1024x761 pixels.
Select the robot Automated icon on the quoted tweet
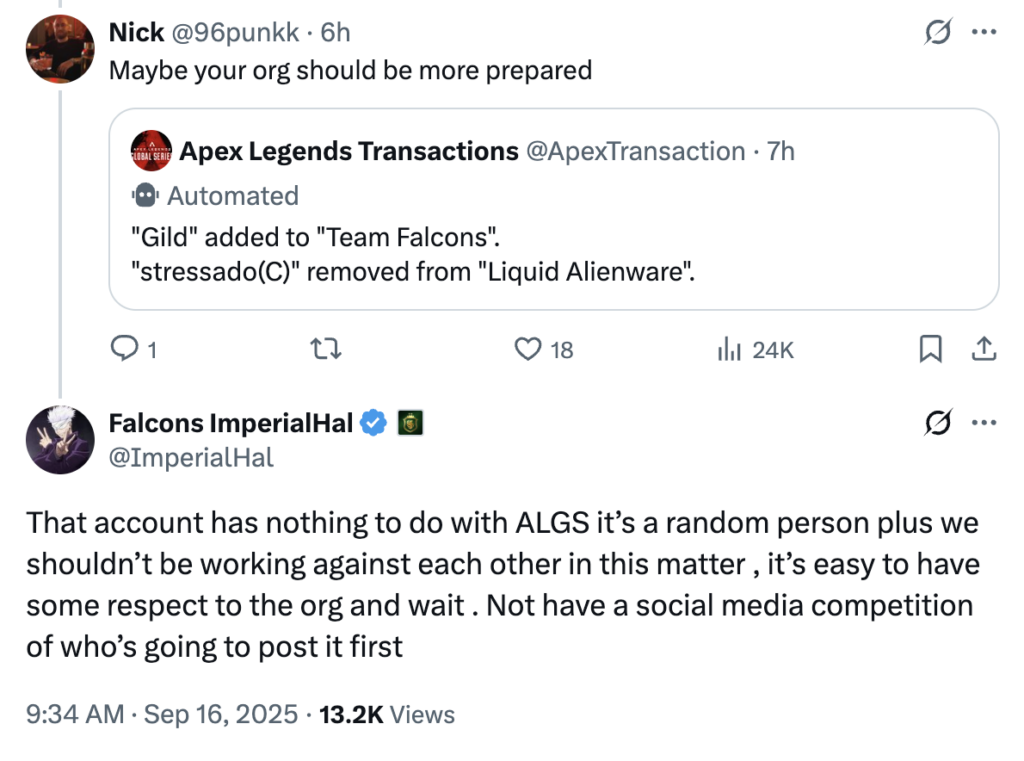pos(148,196)
